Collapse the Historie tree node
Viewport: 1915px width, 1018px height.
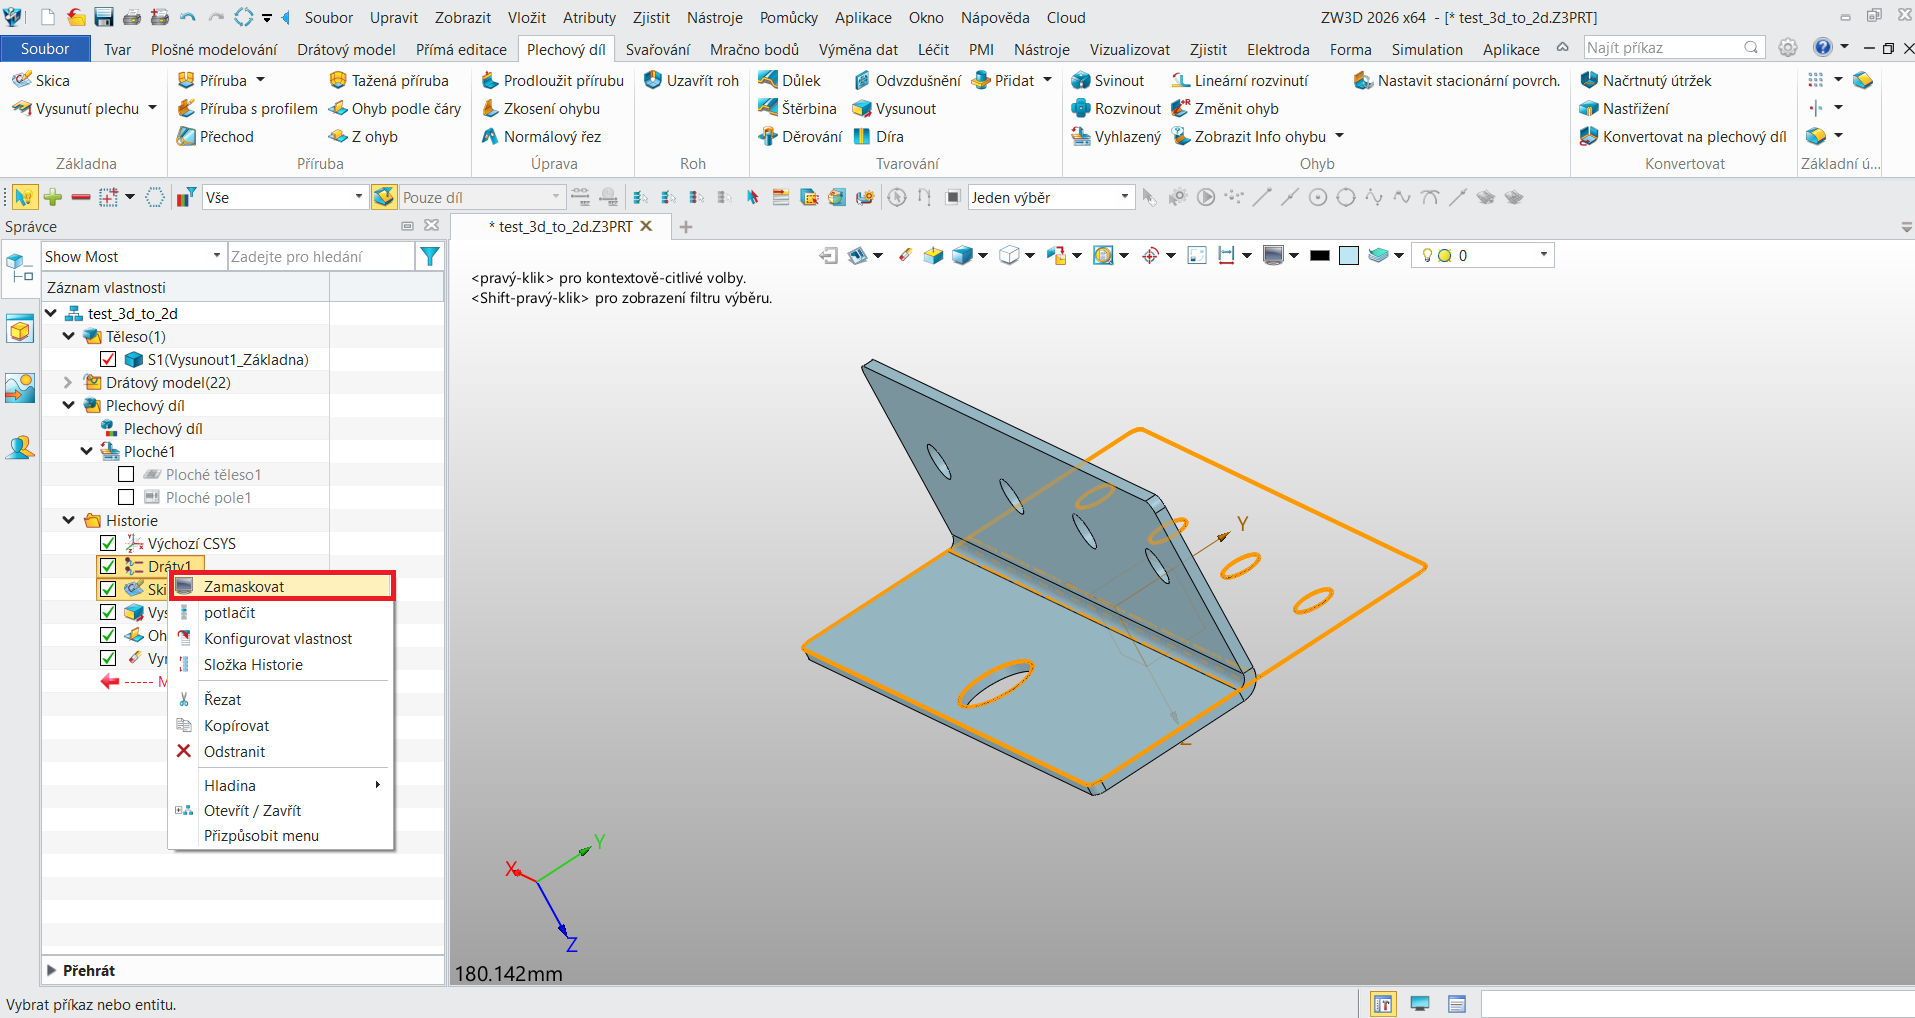point(68,520)
